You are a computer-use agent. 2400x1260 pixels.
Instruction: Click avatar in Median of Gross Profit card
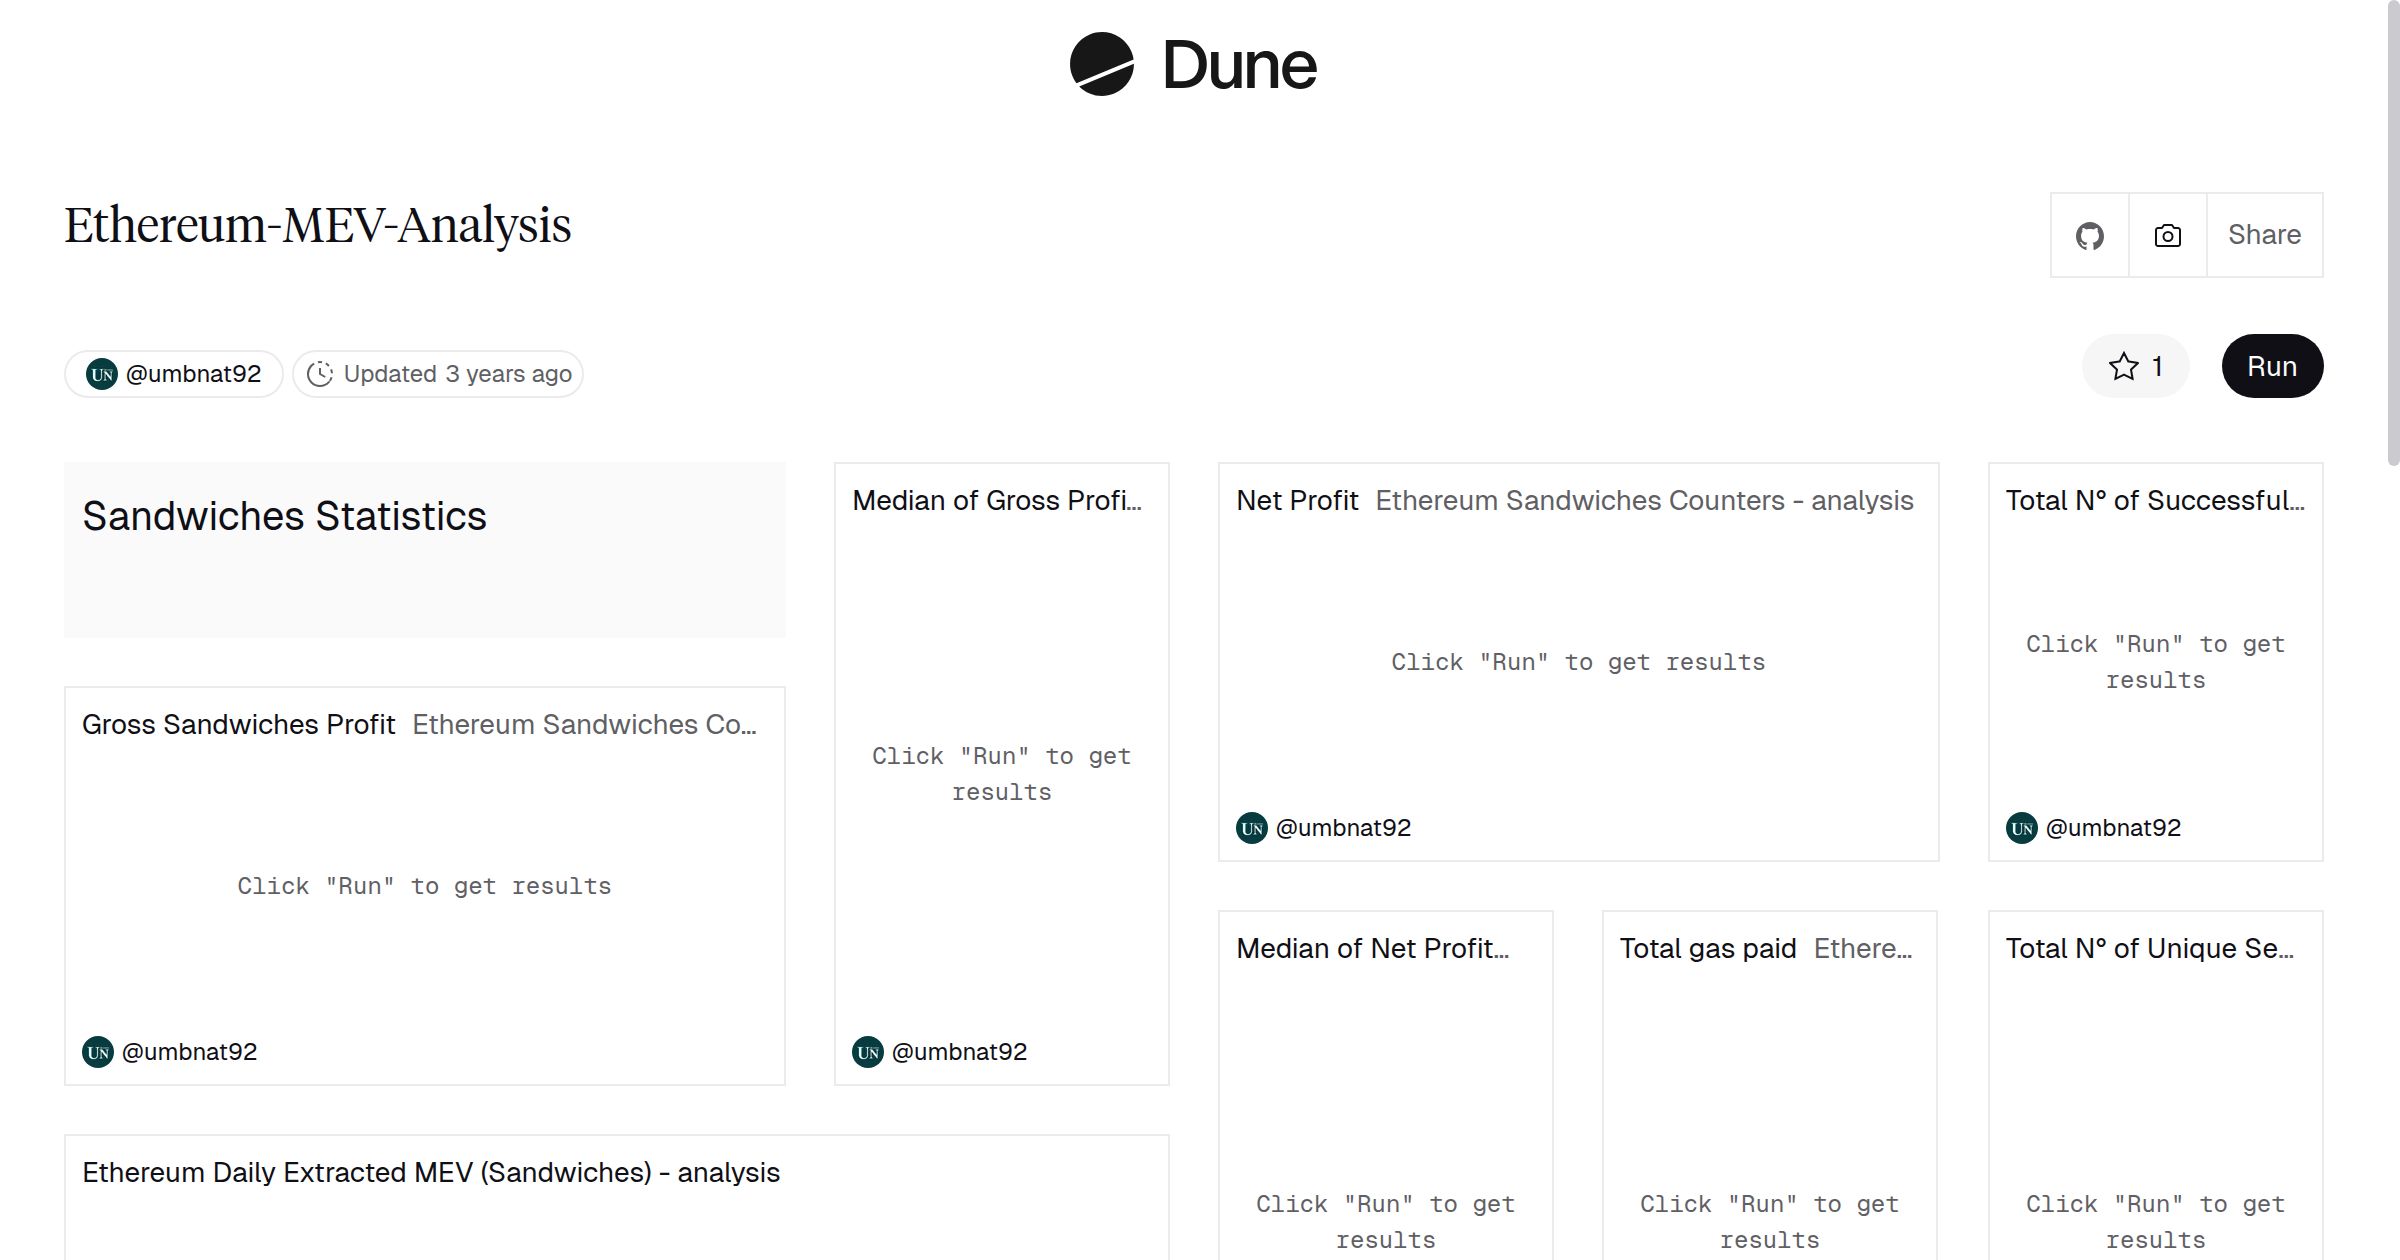tap(868, 1052)
